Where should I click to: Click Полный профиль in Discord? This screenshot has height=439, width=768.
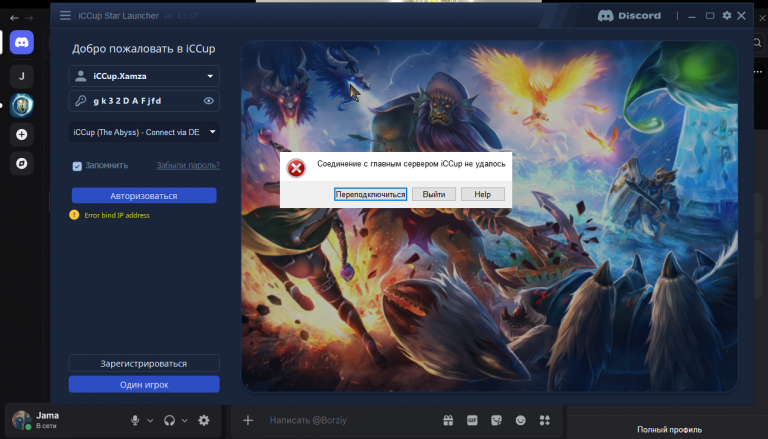[x=669, y=430]
